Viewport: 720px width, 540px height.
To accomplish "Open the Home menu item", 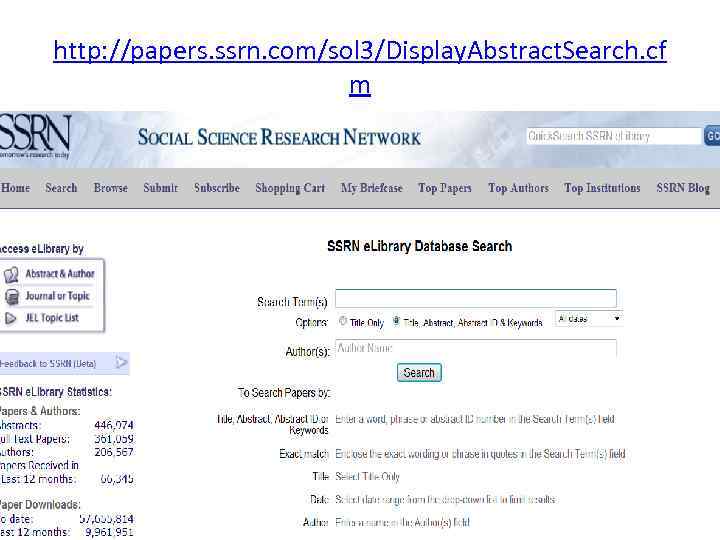I will 15,188.
